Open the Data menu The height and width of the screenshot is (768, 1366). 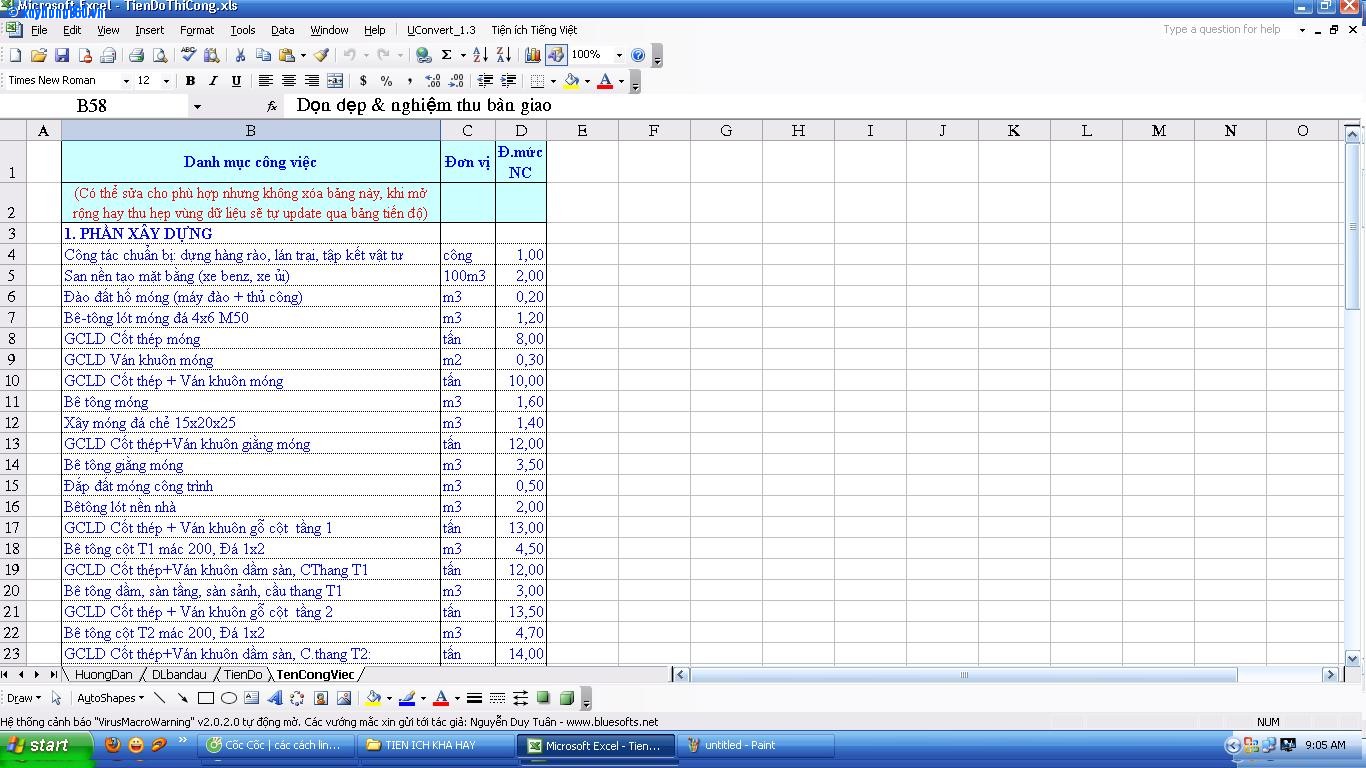(283, 30)
